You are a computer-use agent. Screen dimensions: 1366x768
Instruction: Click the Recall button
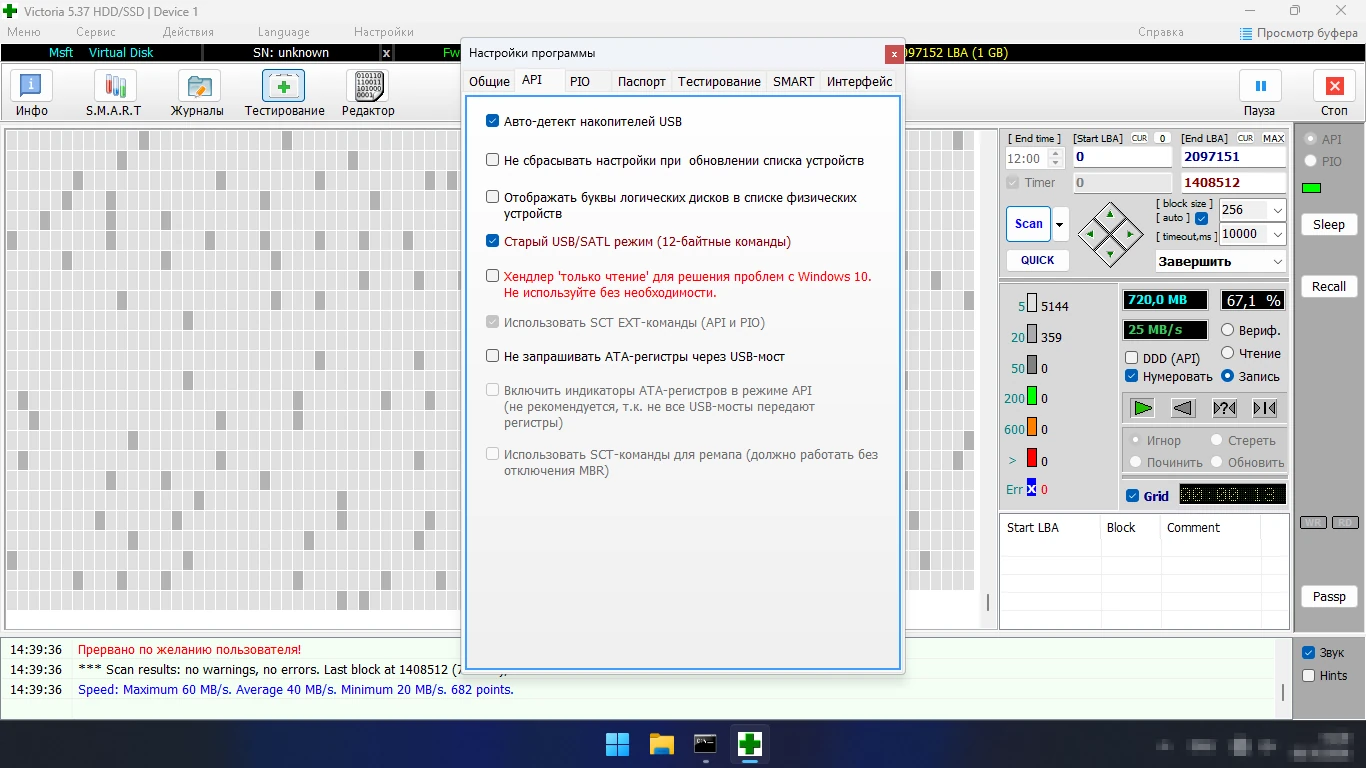(1329, 287)
